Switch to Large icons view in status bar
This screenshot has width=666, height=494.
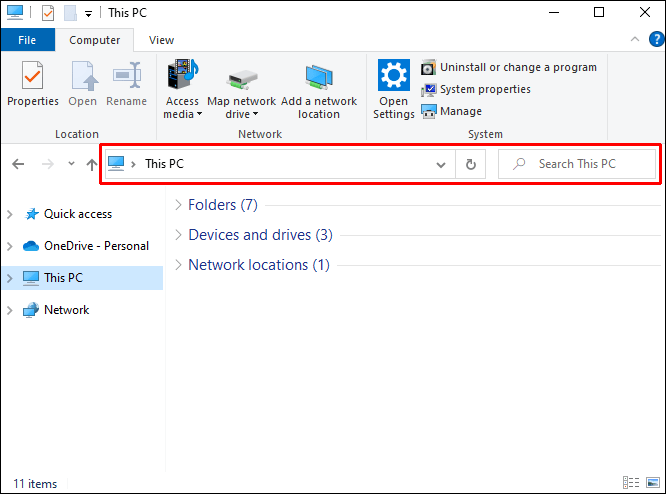(653, 483)
